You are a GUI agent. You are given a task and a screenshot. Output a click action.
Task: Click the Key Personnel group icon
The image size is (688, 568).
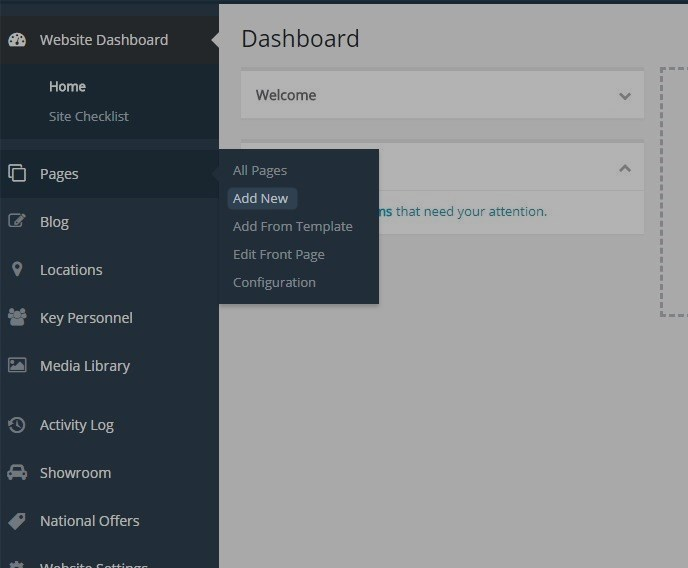[x=17, y=317]
